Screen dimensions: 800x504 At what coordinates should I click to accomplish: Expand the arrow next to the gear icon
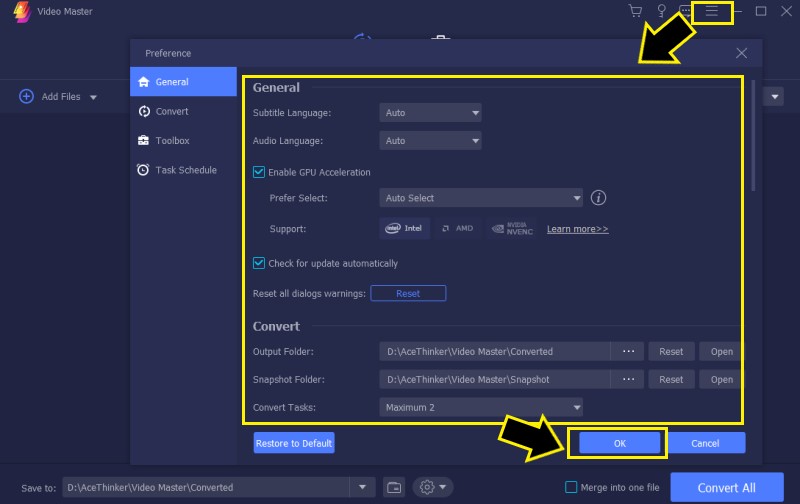[443, 487]
